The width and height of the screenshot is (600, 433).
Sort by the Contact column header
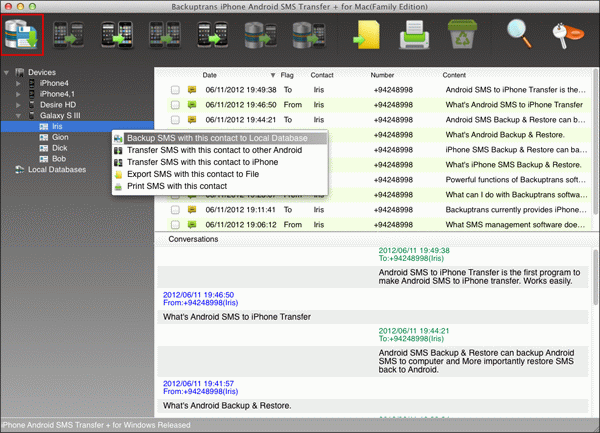(x=322, y=75)
